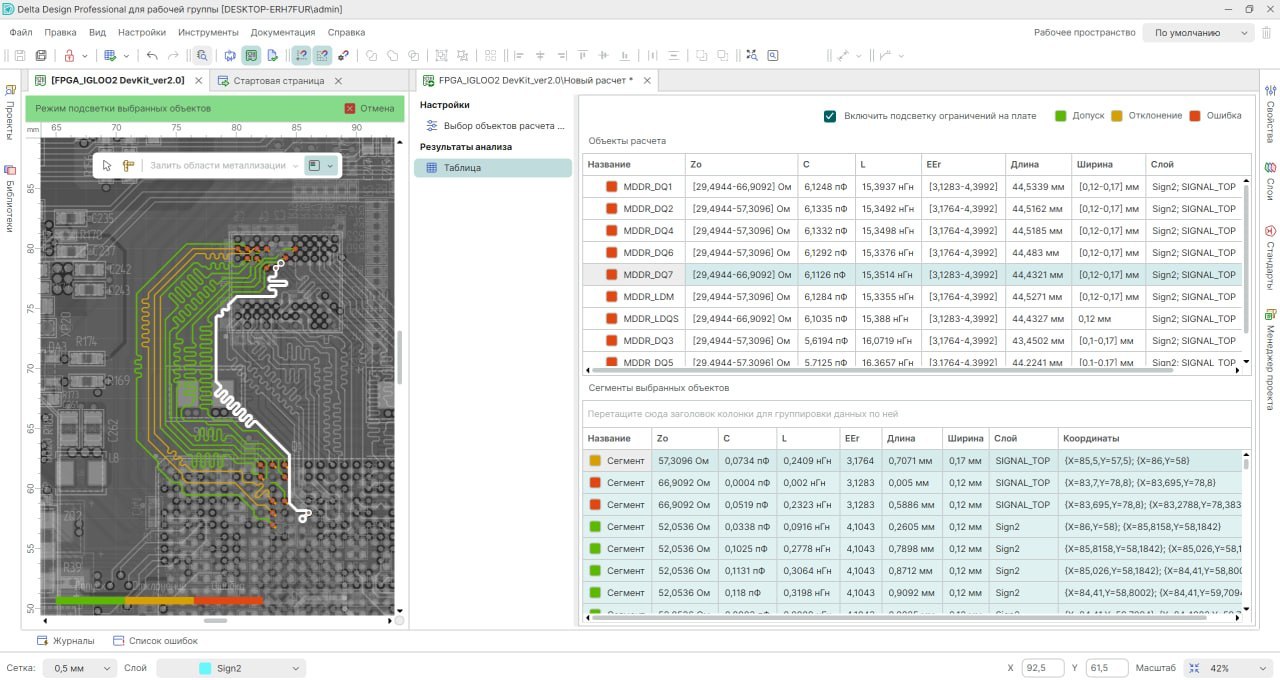Expand the board view mode dropdown arrow
Viewport: 1280px width, 680px height.
click(330, 166)
